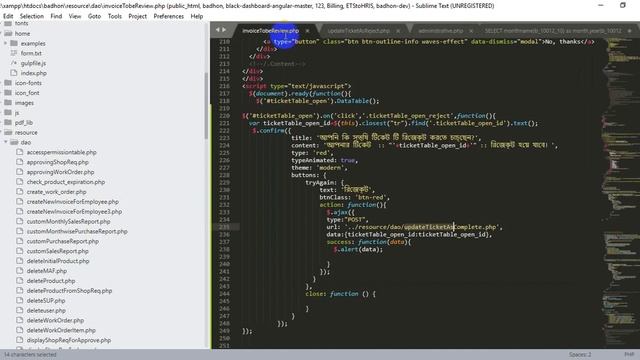Click the next-tab arrow in the tab bar
640x360 pixels.
[x=224, y=30]
